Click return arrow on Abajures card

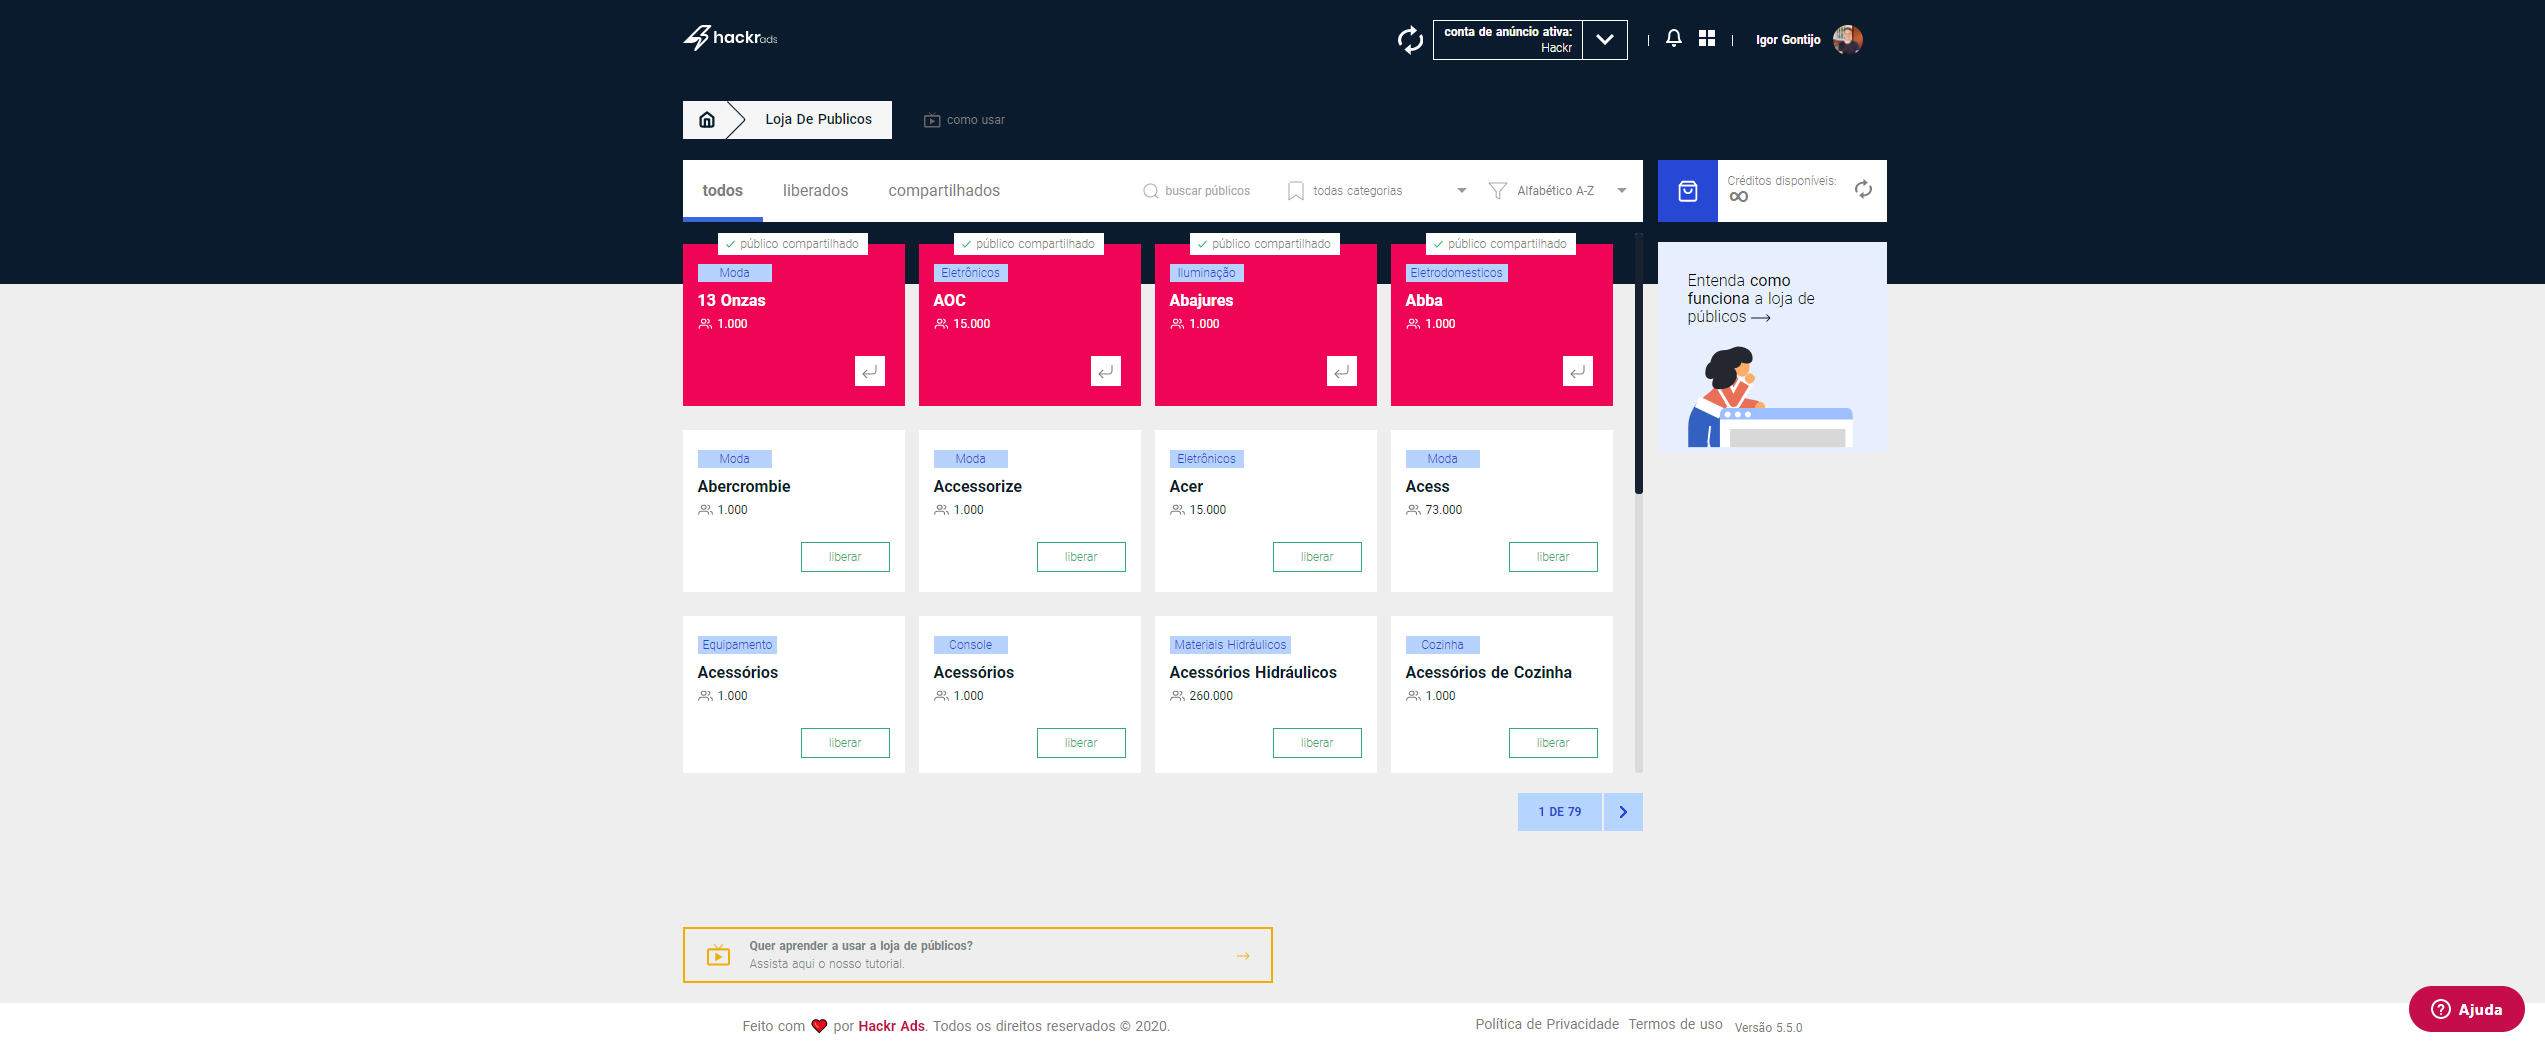click(x=1342, y=371)
